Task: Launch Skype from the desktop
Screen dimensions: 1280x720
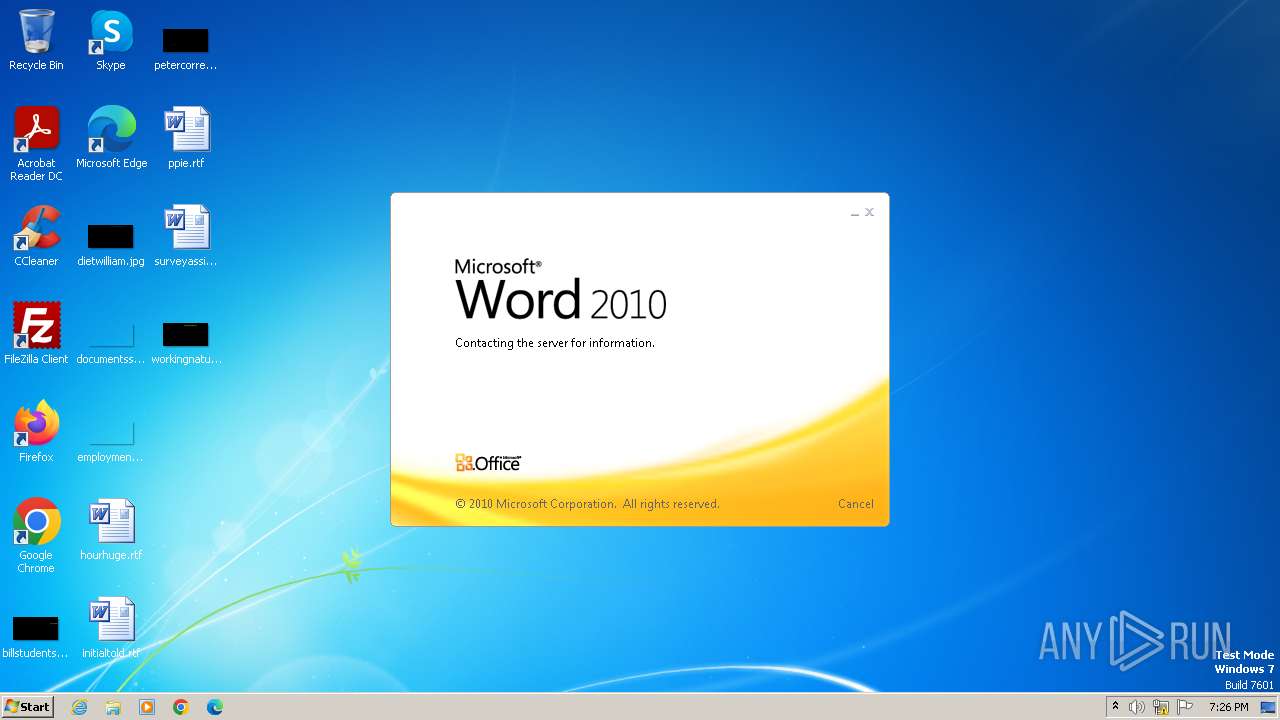Action: pyautogui.click(x=111, y=41)
